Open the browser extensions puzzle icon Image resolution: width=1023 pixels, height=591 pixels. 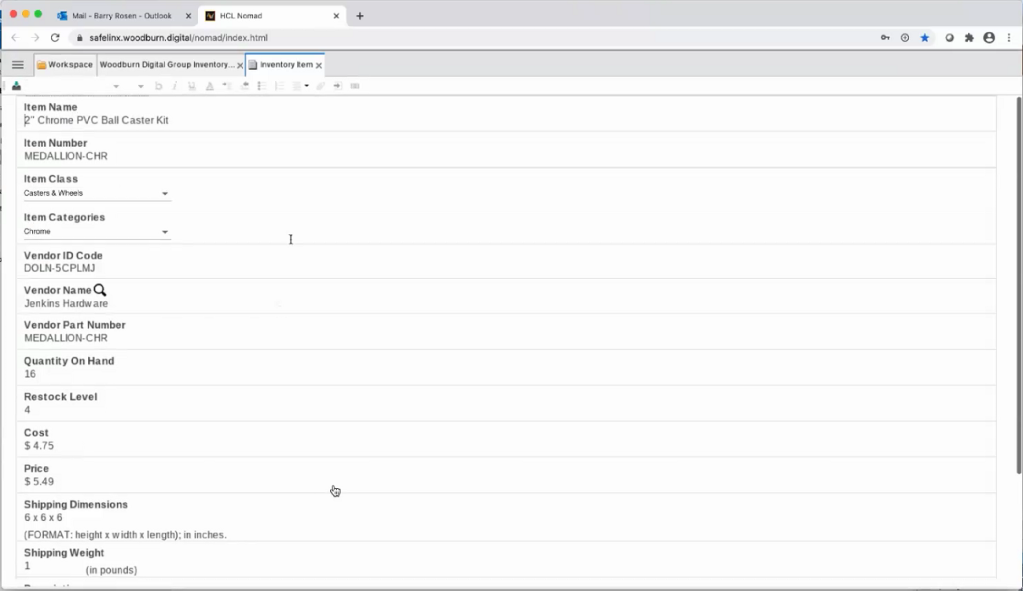pyautogui.click(x=968, y=38)
